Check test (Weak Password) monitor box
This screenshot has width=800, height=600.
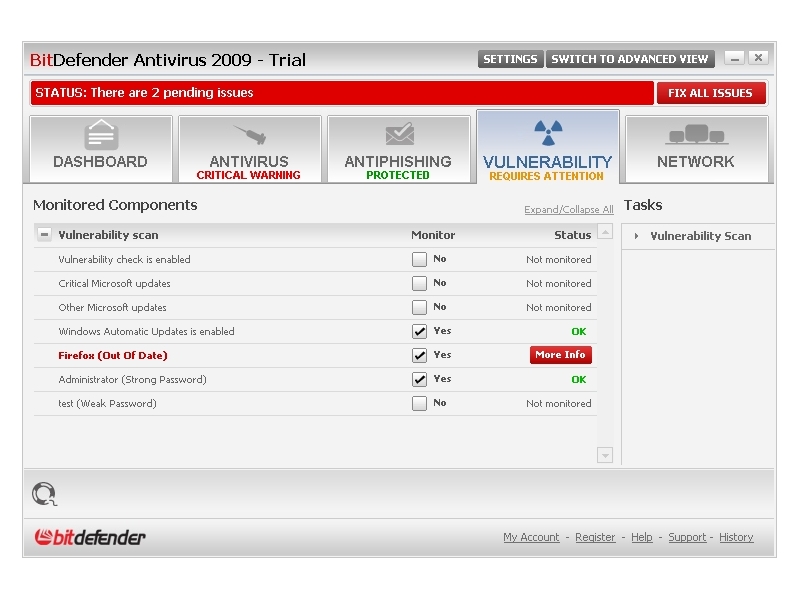pyautogui.click(x=419, y=403)
